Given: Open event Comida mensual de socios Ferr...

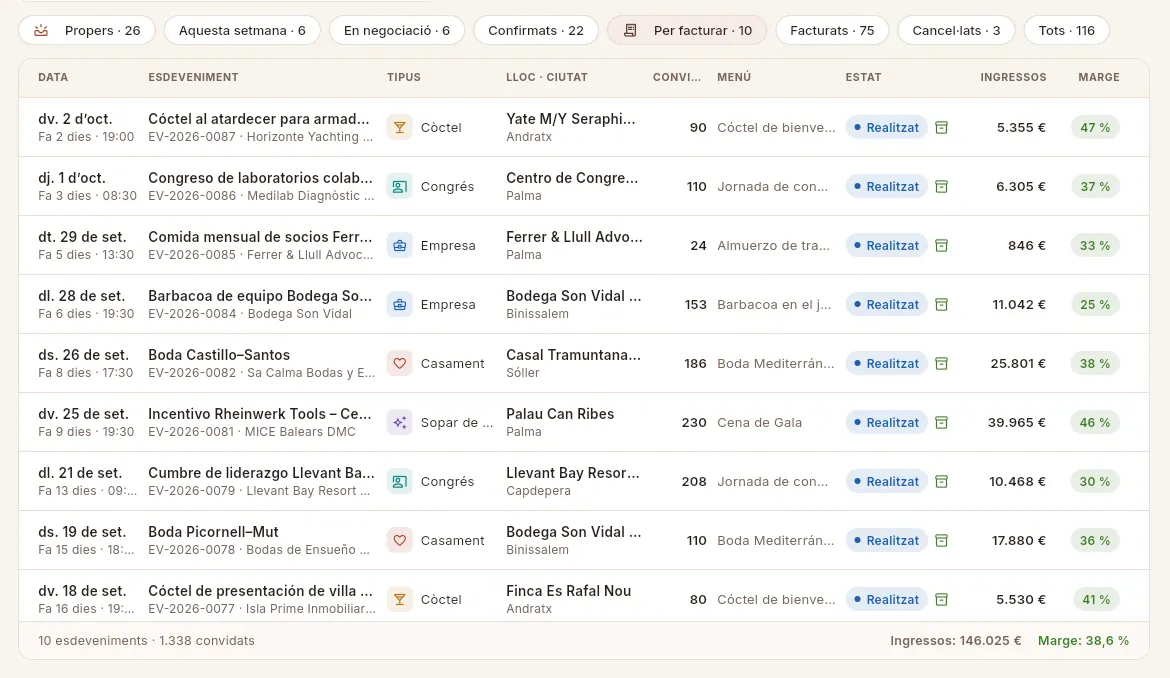Looking at the screenshot, I should tap(260, 236).
